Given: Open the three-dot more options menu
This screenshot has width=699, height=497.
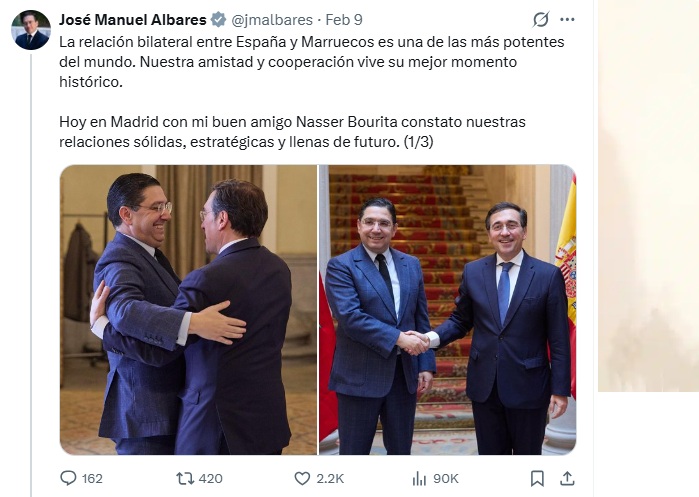Looking at the screenshot, I should 567,20.
